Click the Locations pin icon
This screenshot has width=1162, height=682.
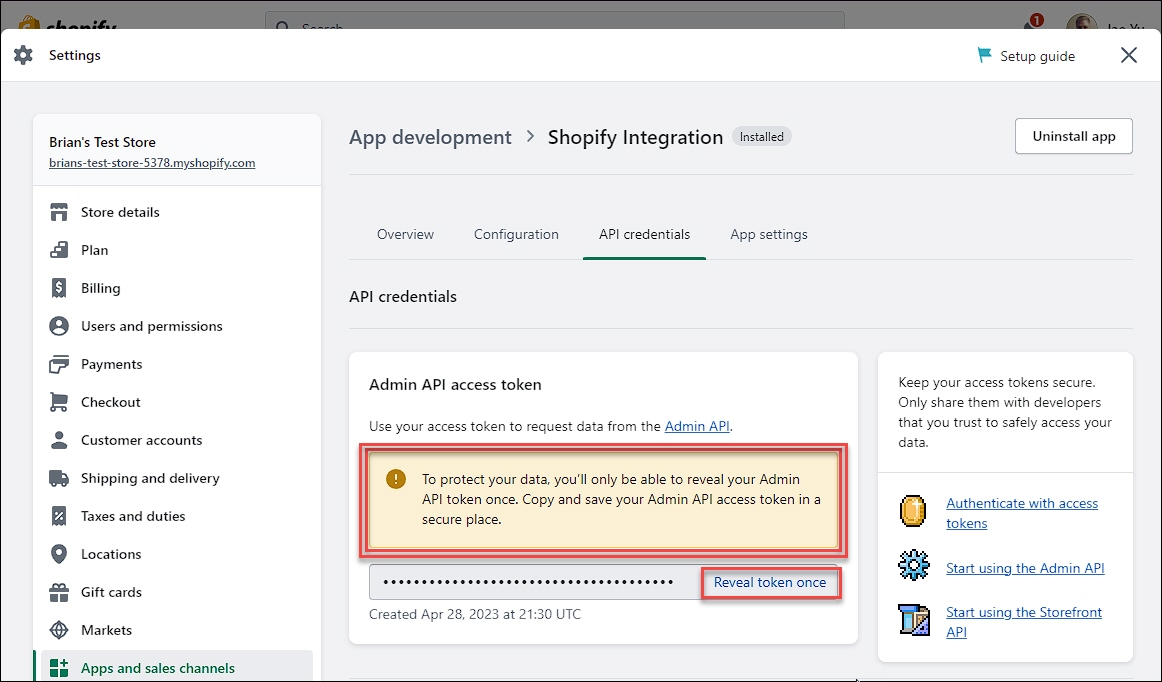coord(59,554)
